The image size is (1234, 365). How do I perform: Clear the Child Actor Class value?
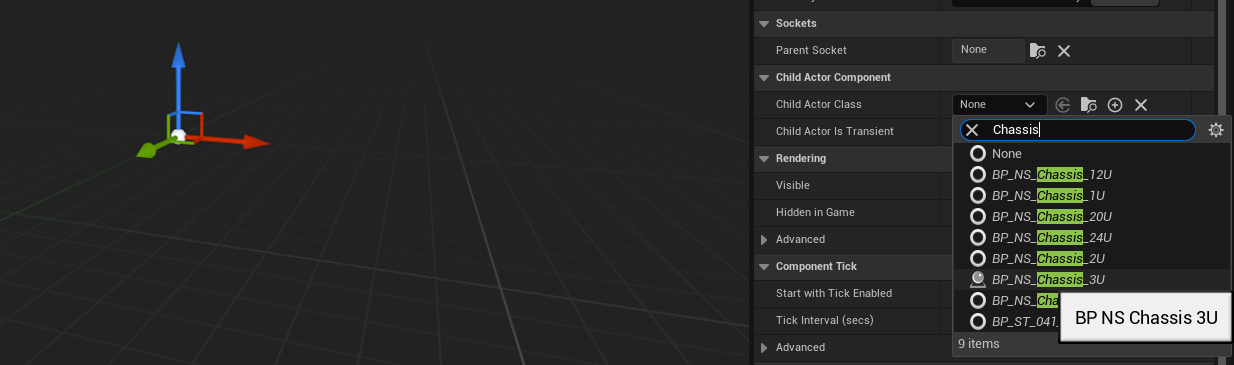pyautogui.click(x=1140, y=104)
